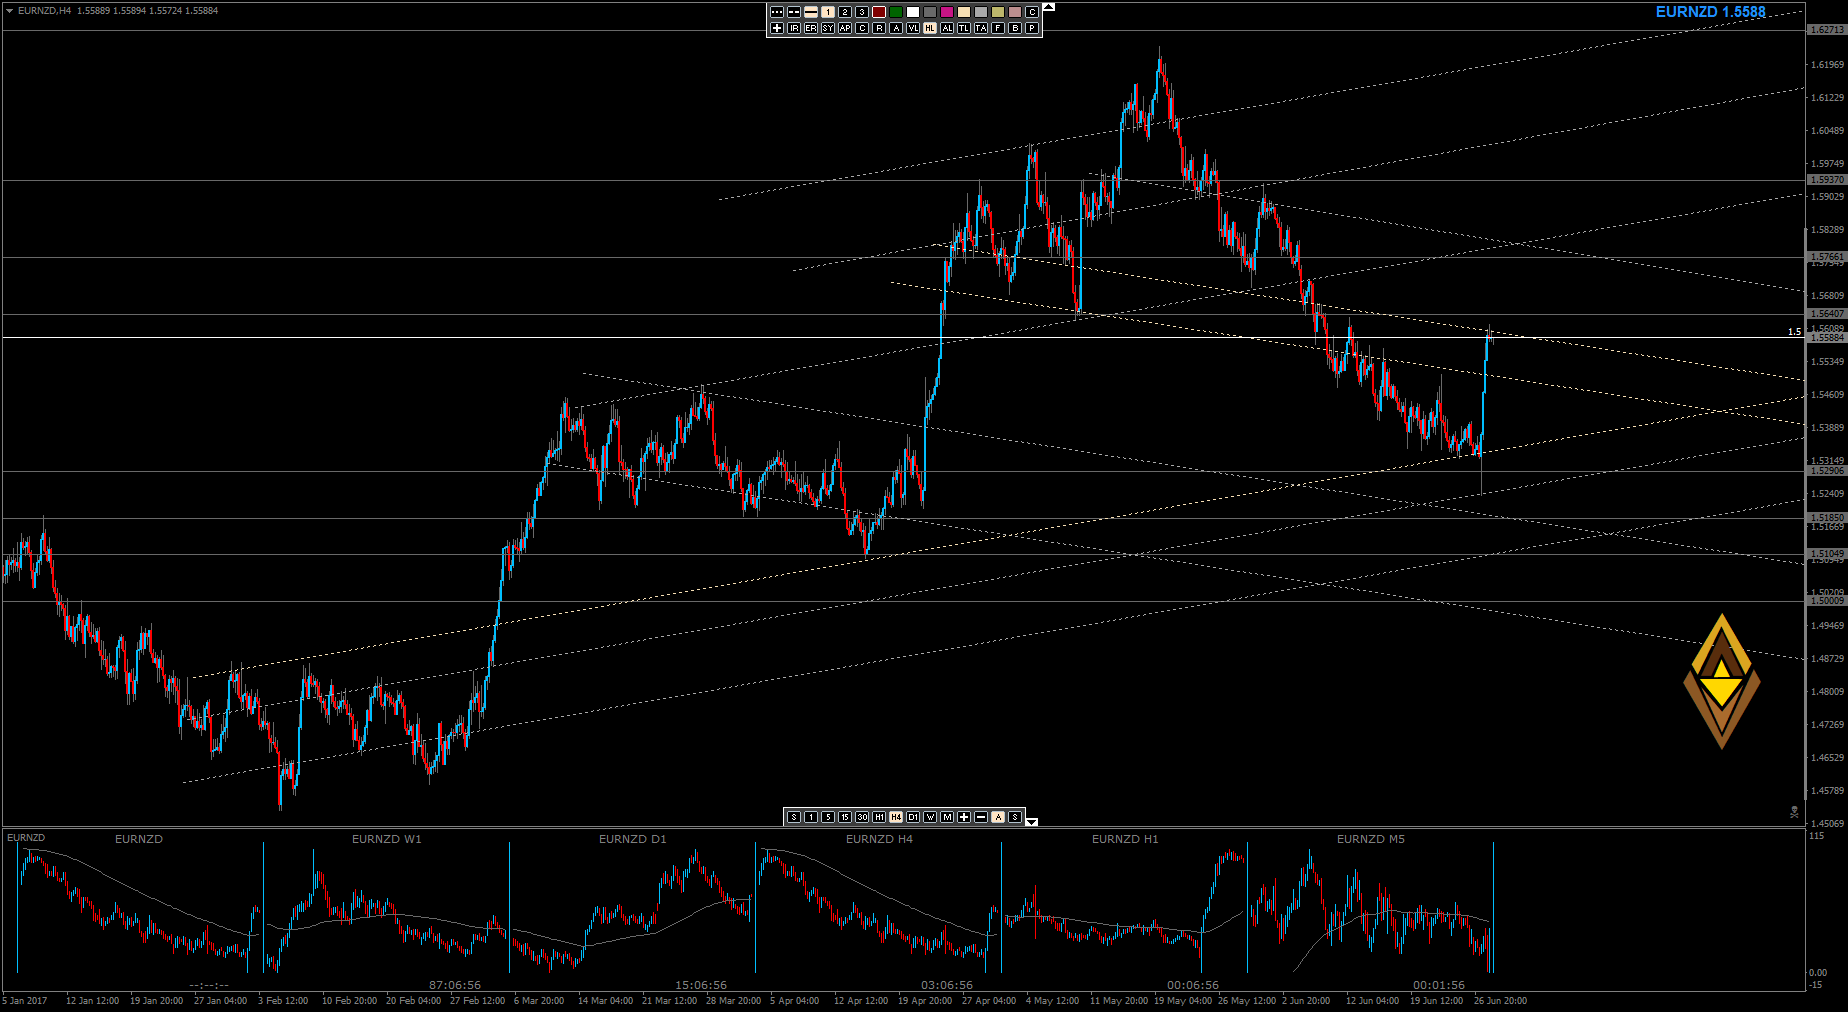Screen dimensions: 1848x1012
Task: Toggle line width 2 option
Action: coord(845,12)
